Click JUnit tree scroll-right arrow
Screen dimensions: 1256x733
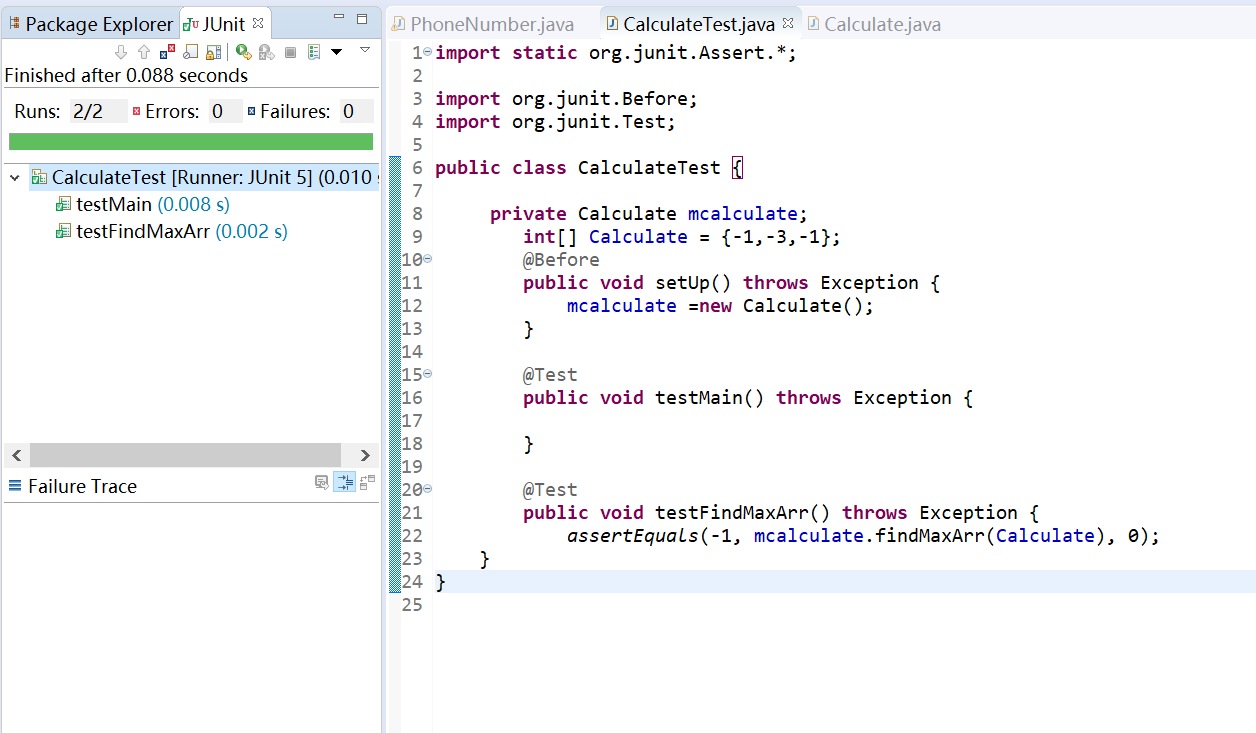366,455
